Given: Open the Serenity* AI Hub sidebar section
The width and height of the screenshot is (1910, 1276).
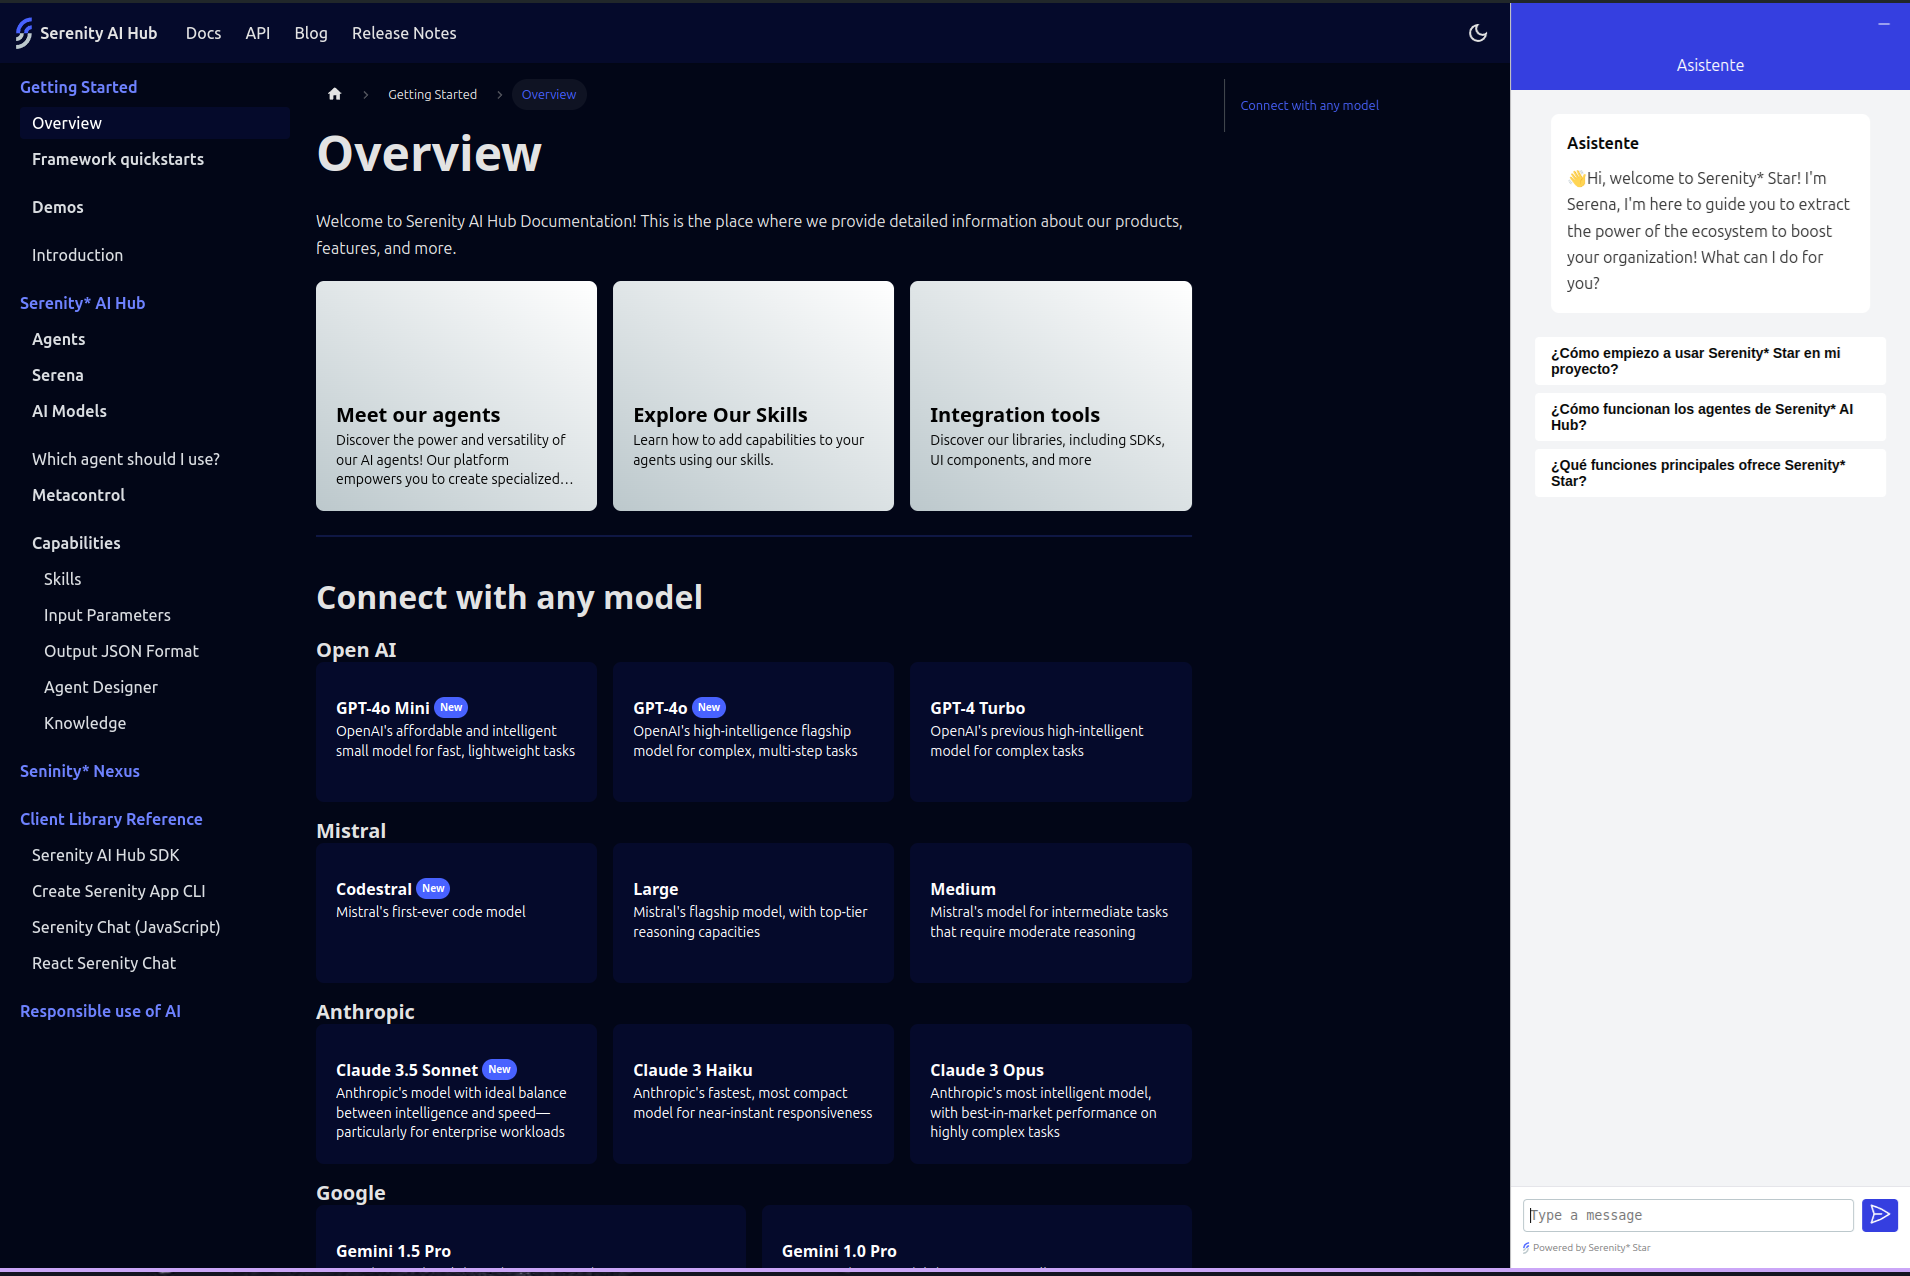Looking at the screenshot, I should [83, 303].
